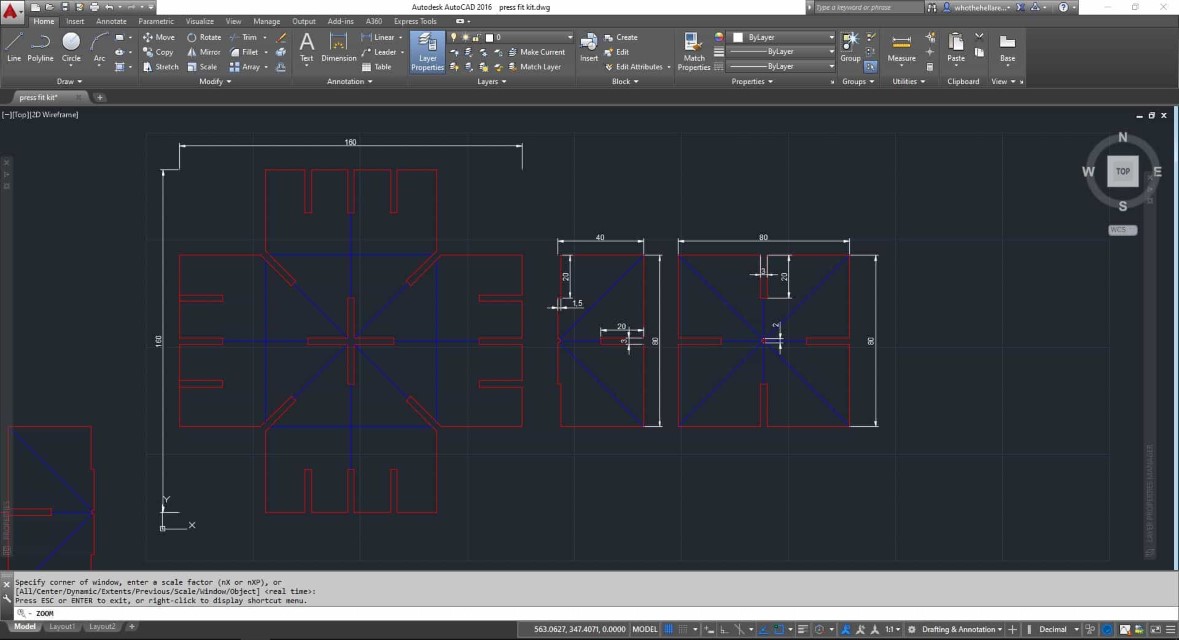Screen dimensions: 1179x640
Task: Expand the Draw panel
Action: point(69,81)
